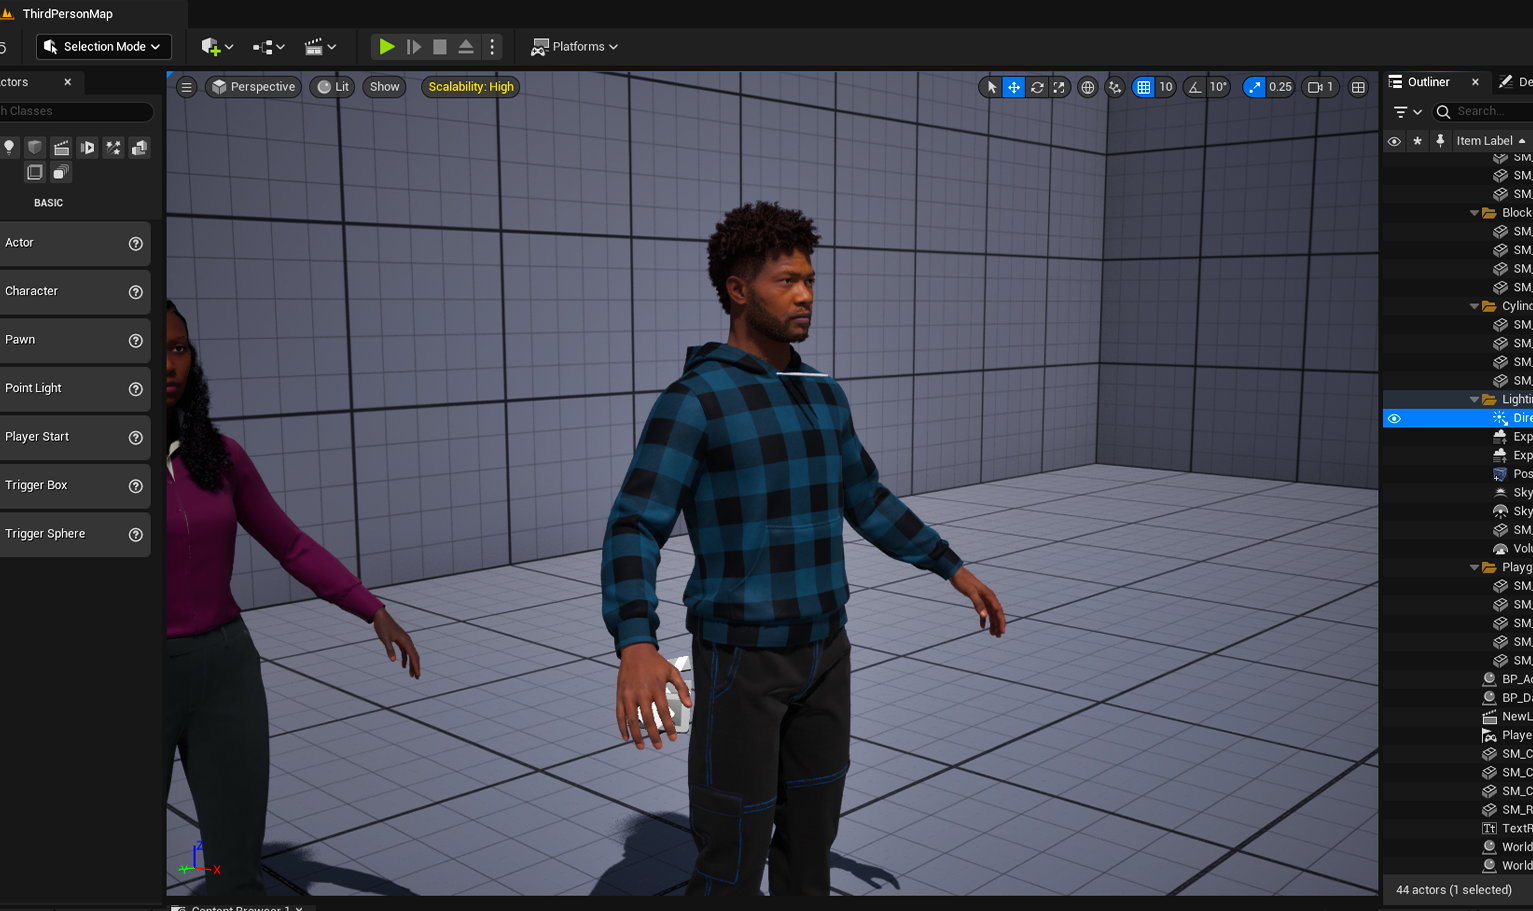This screenshot has width=1533, height=911.
Task: Open the Cinematics clapperboard menu
Action: click(320, 47)
